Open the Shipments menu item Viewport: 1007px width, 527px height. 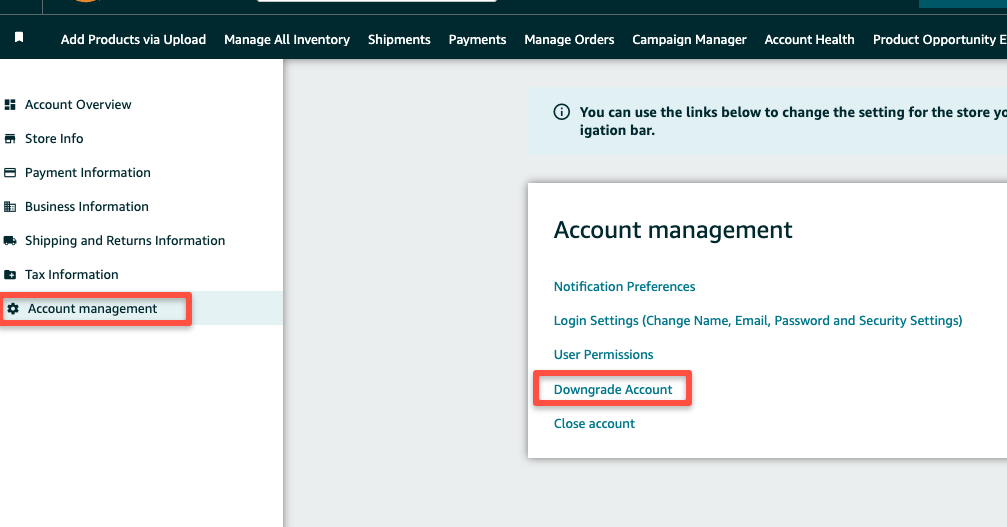tap(399, 40)
